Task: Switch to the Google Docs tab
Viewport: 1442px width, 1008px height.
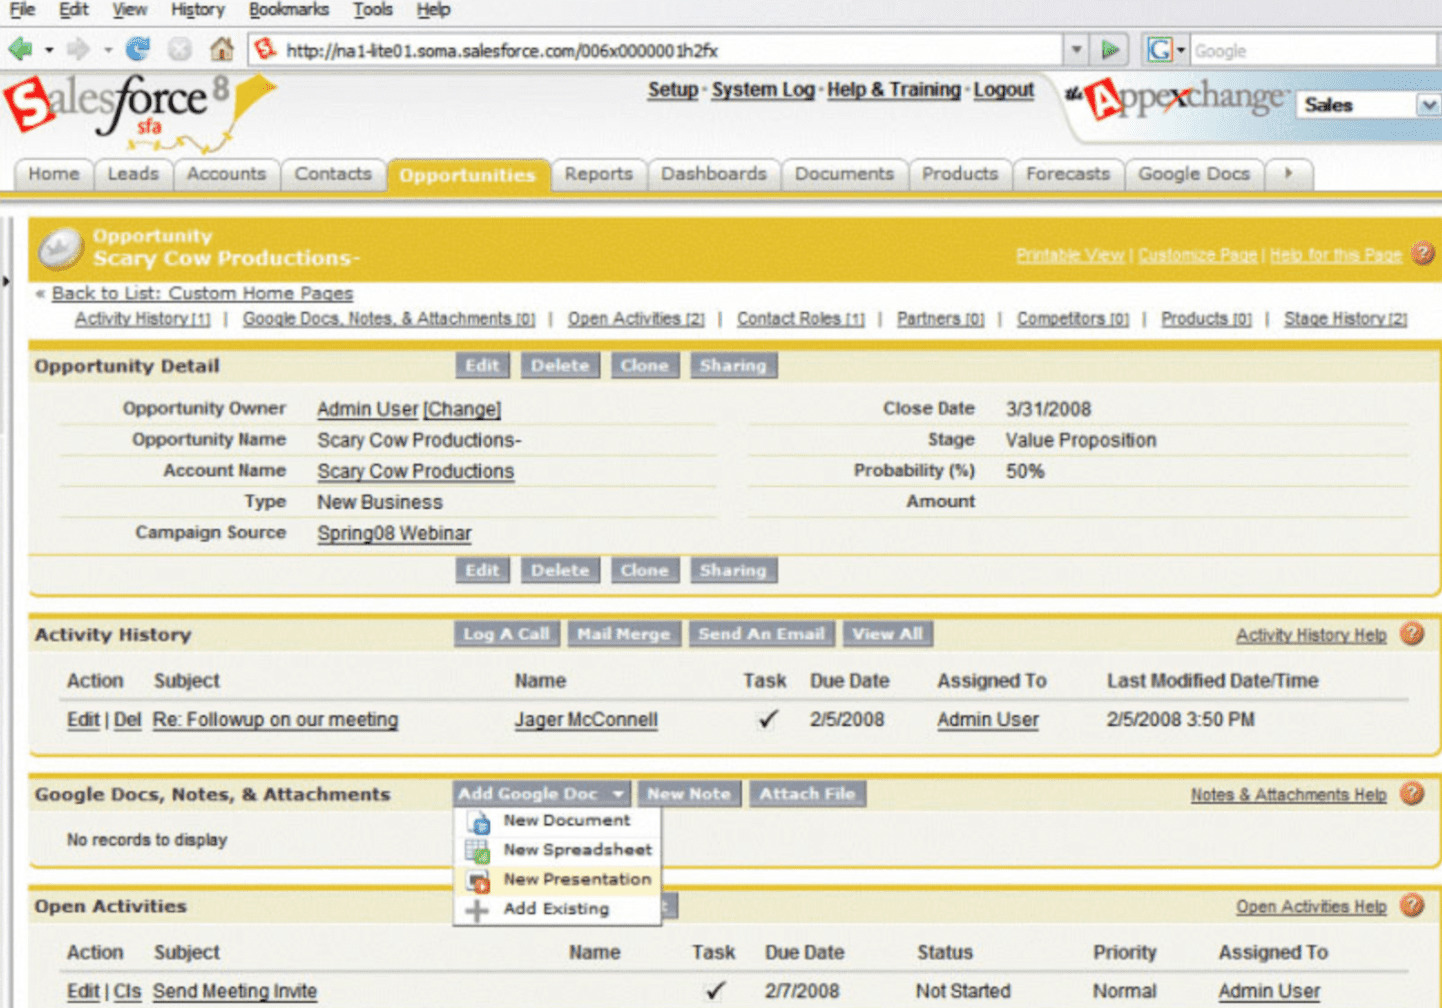Action: click(x=1194, y=174)
